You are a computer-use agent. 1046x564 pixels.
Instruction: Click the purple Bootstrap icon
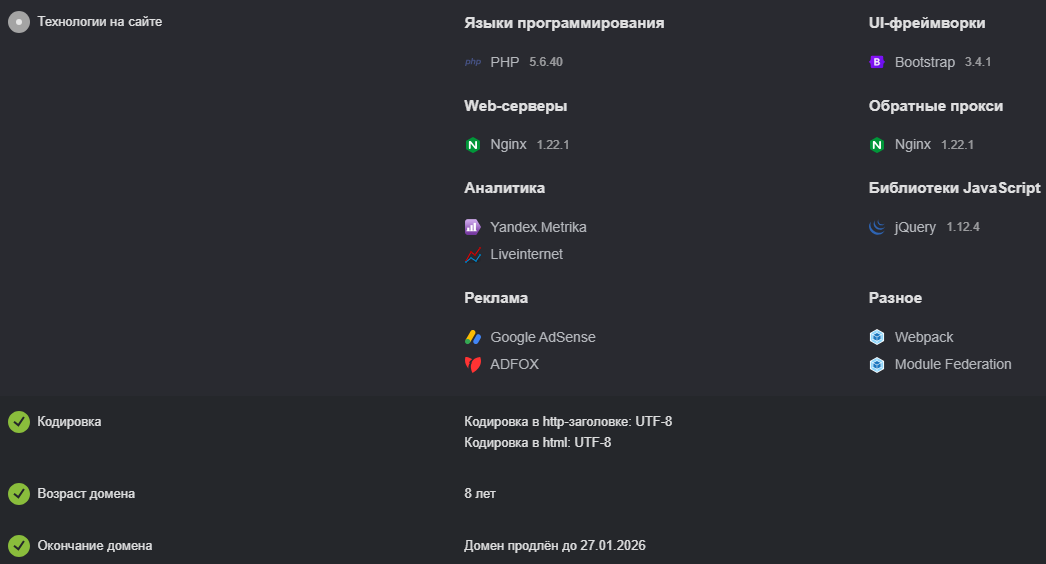click(877, 62)
